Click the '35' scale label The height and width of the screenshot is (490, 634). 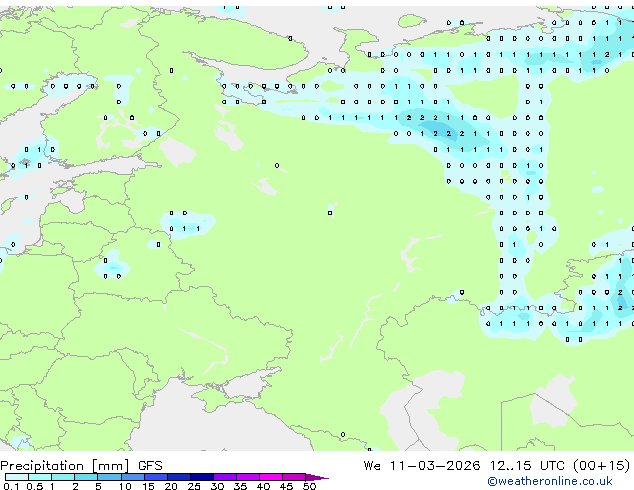tap(240, 486)
